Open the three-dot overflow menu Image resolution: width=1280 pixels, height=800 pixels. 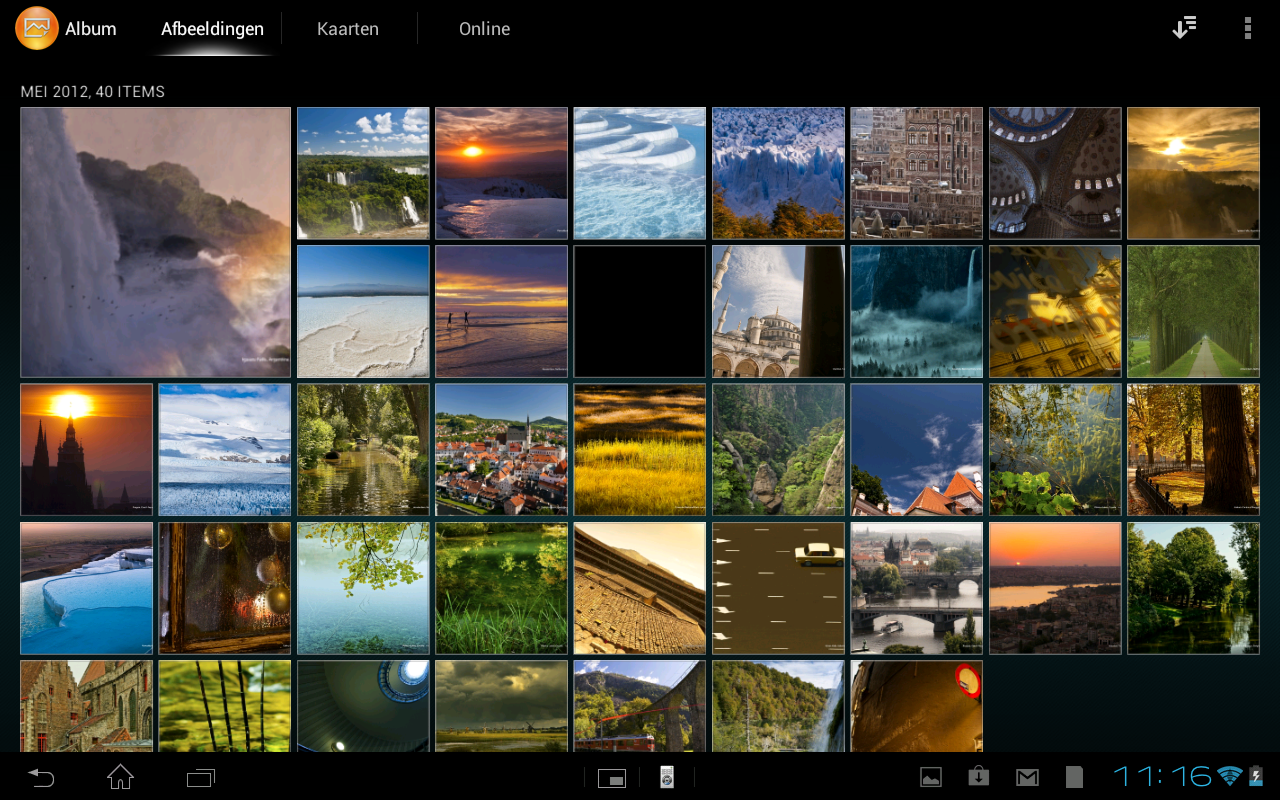[x=1247, y=28]
